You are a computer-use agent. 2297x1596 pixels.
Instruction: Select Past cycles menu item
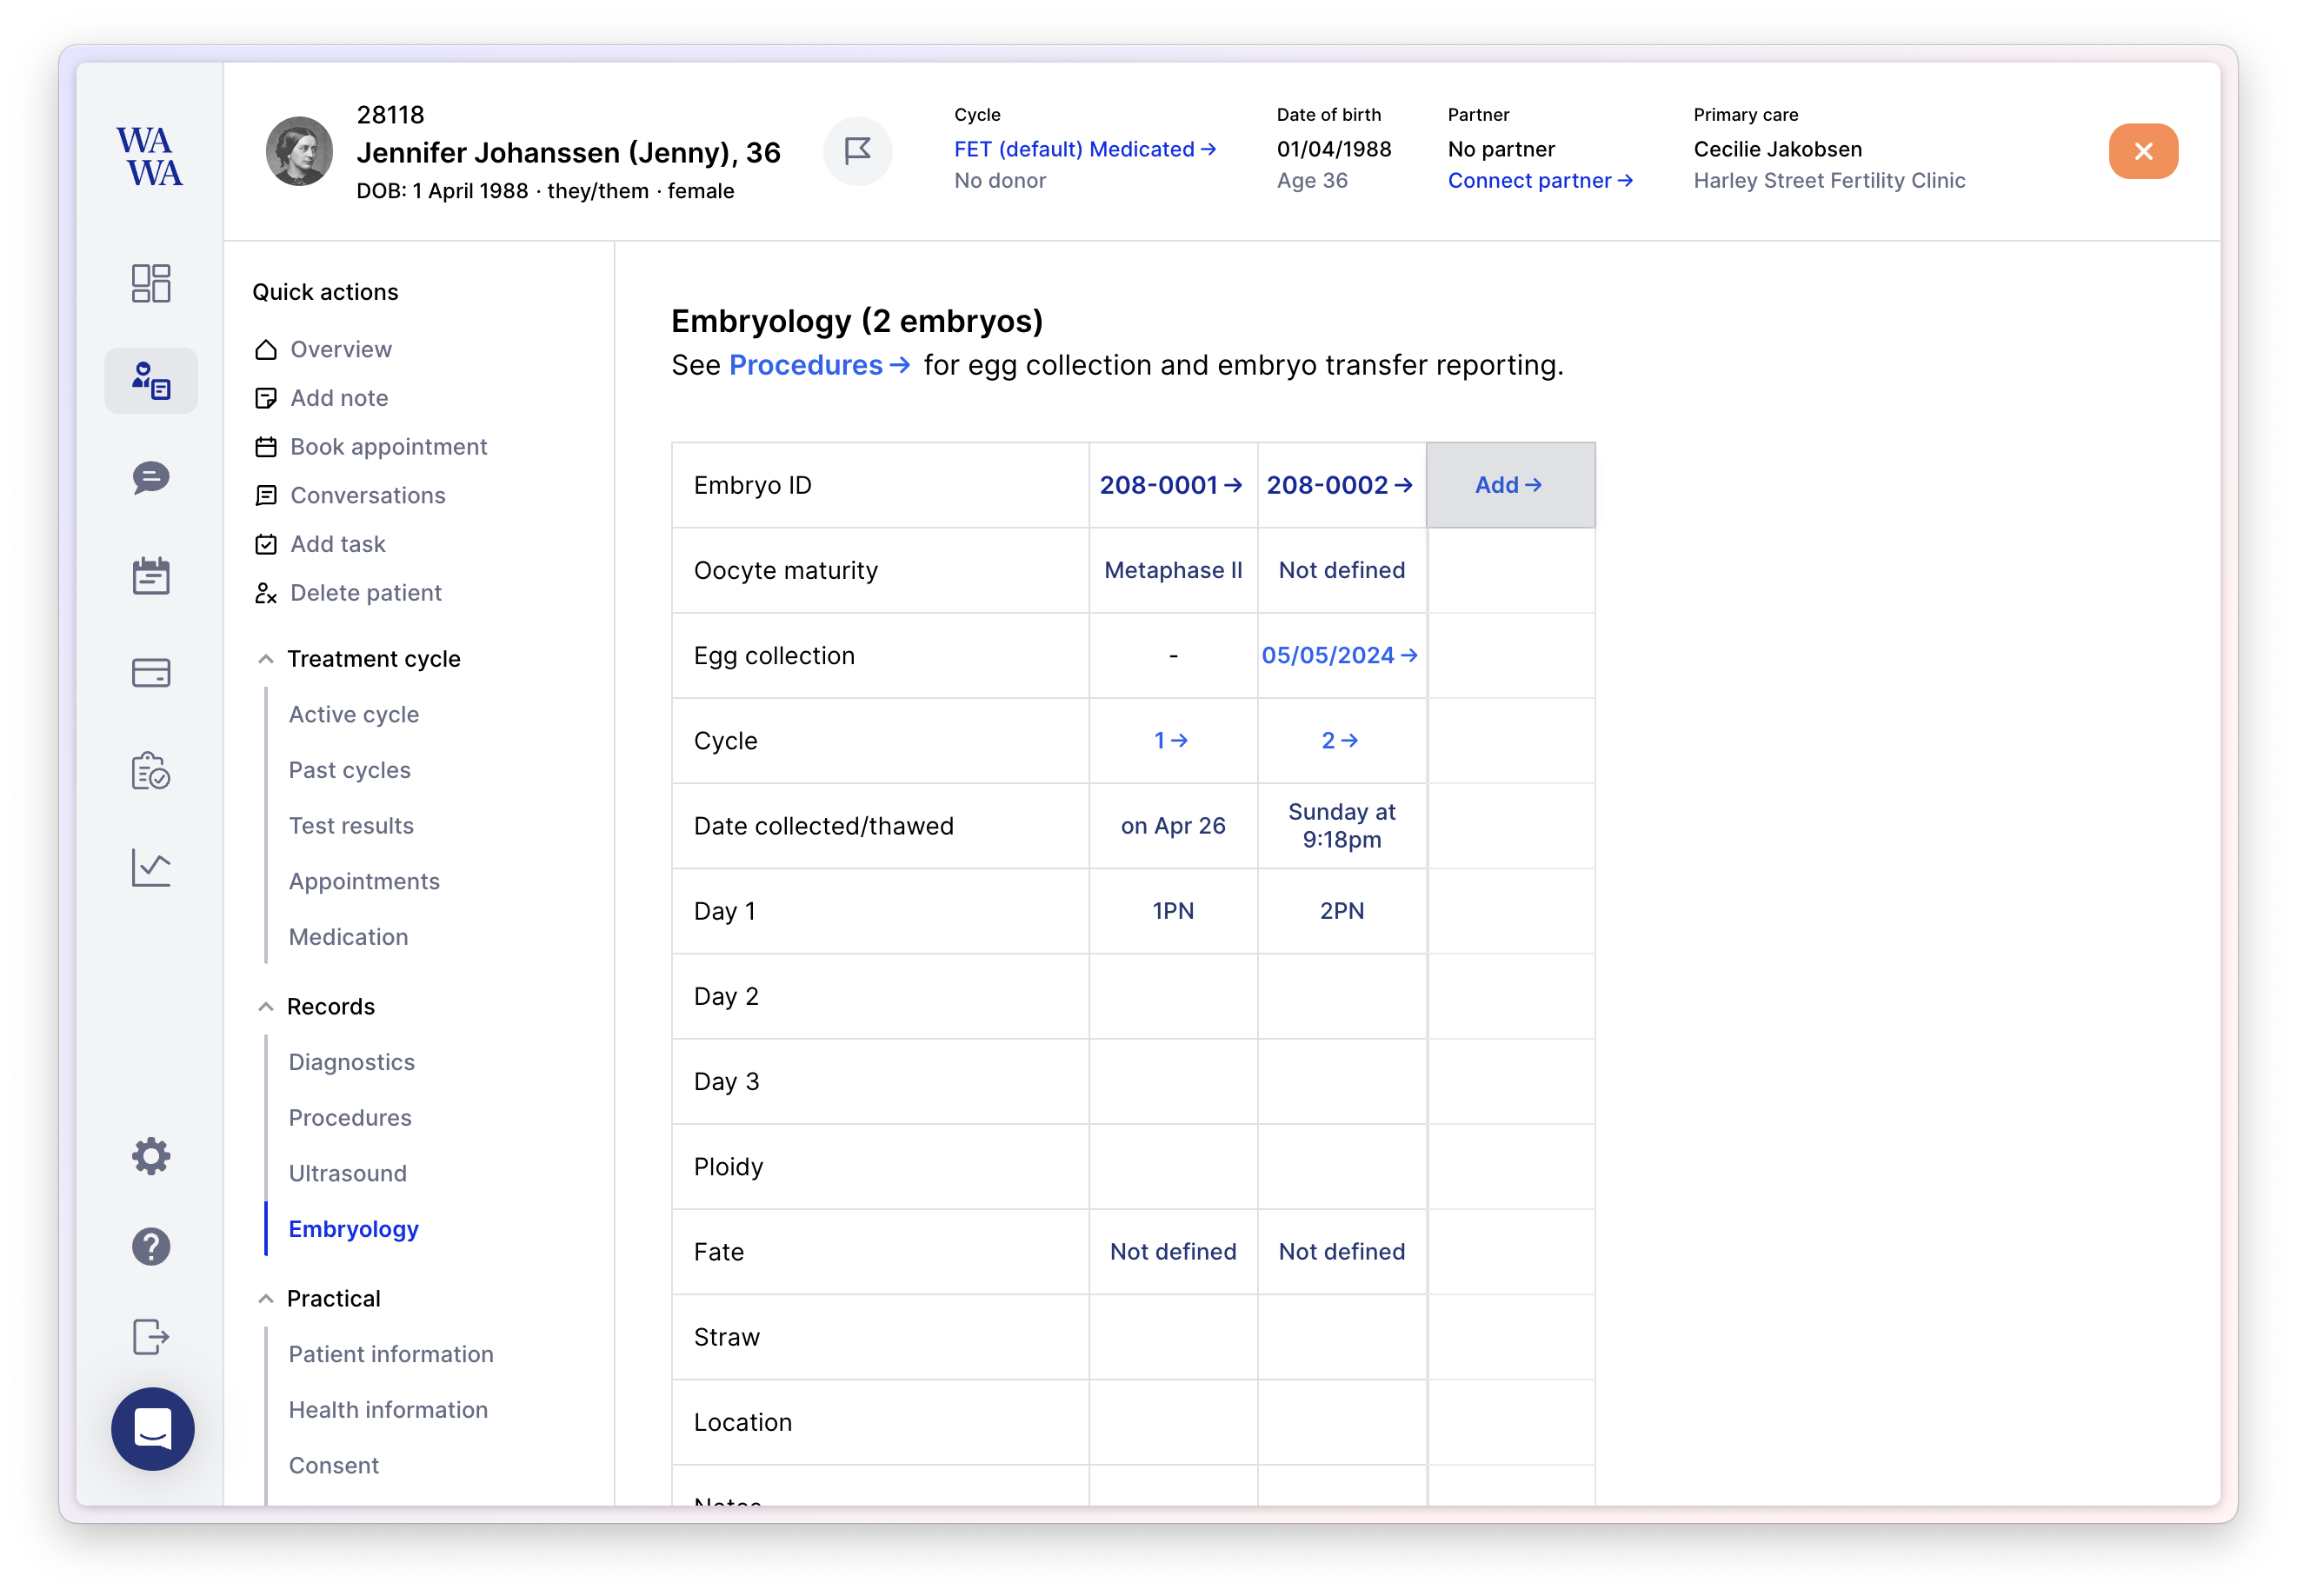[x=350, y=770]
